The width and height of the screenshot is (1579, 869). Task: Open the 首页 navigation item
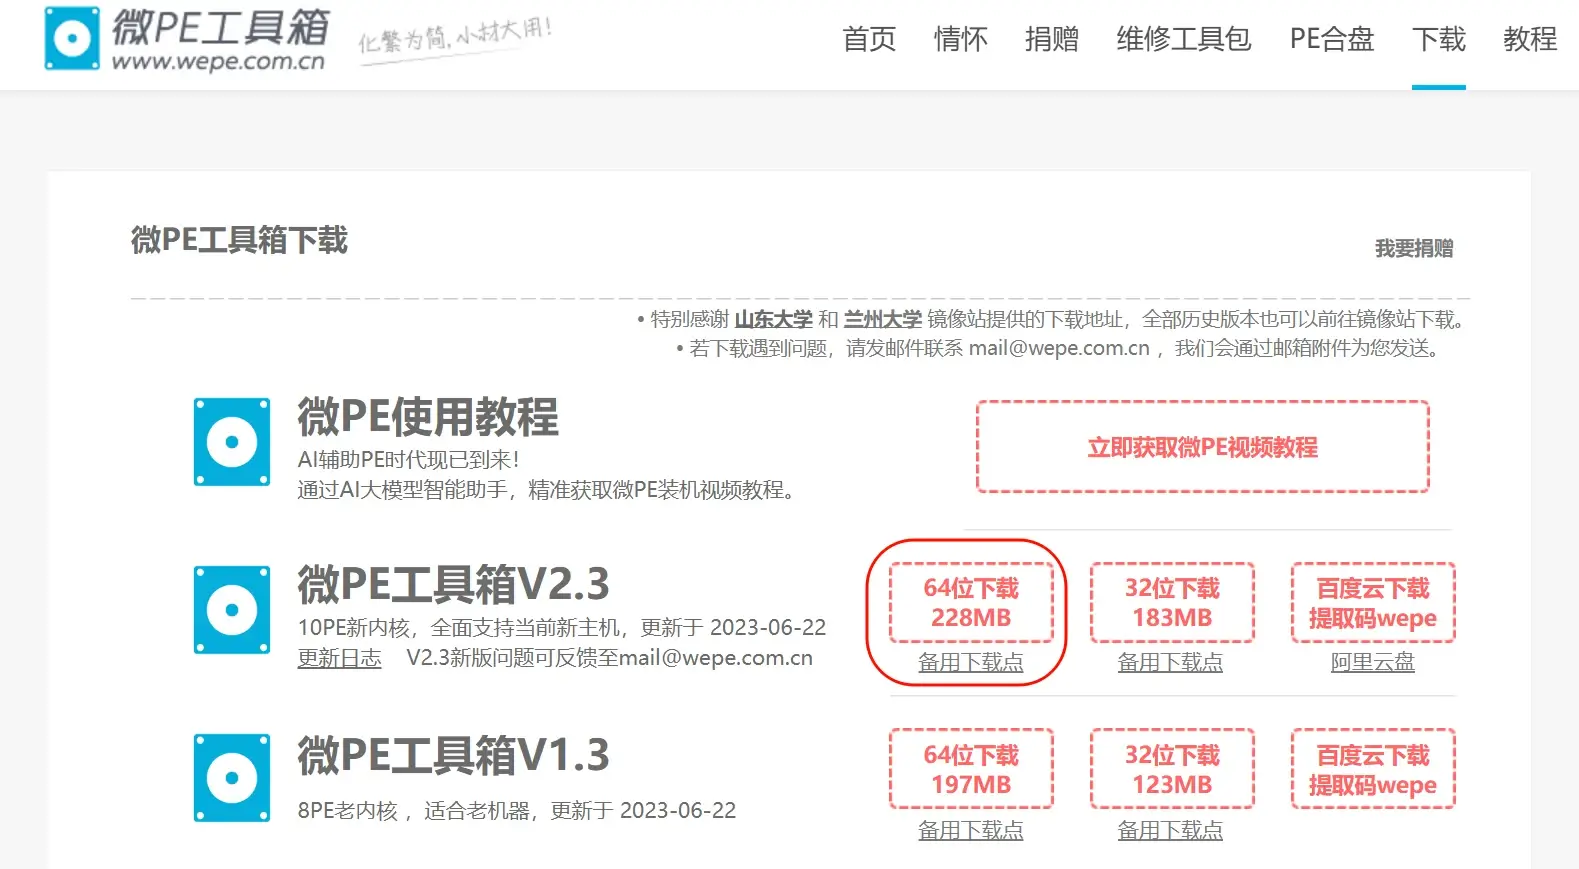pos(869,39)
